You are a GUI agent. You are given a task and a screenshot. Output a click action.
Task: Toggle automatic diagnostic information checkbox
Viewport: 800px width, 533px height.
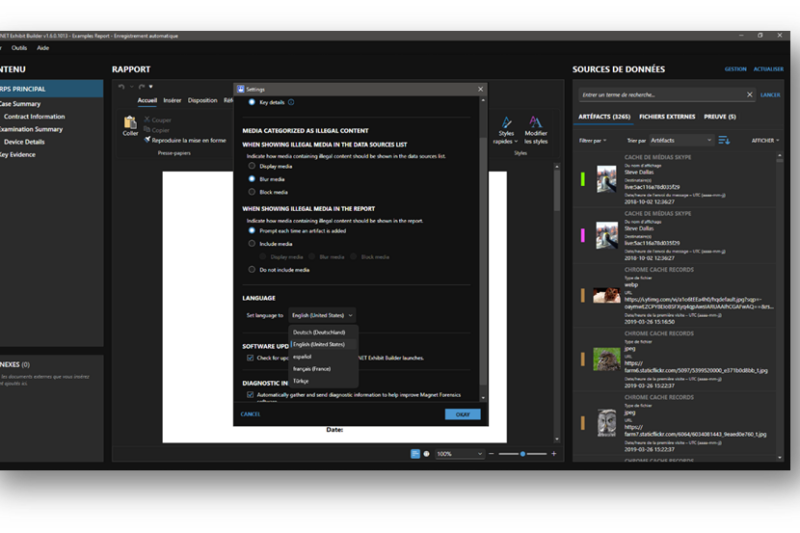[250, 394]
